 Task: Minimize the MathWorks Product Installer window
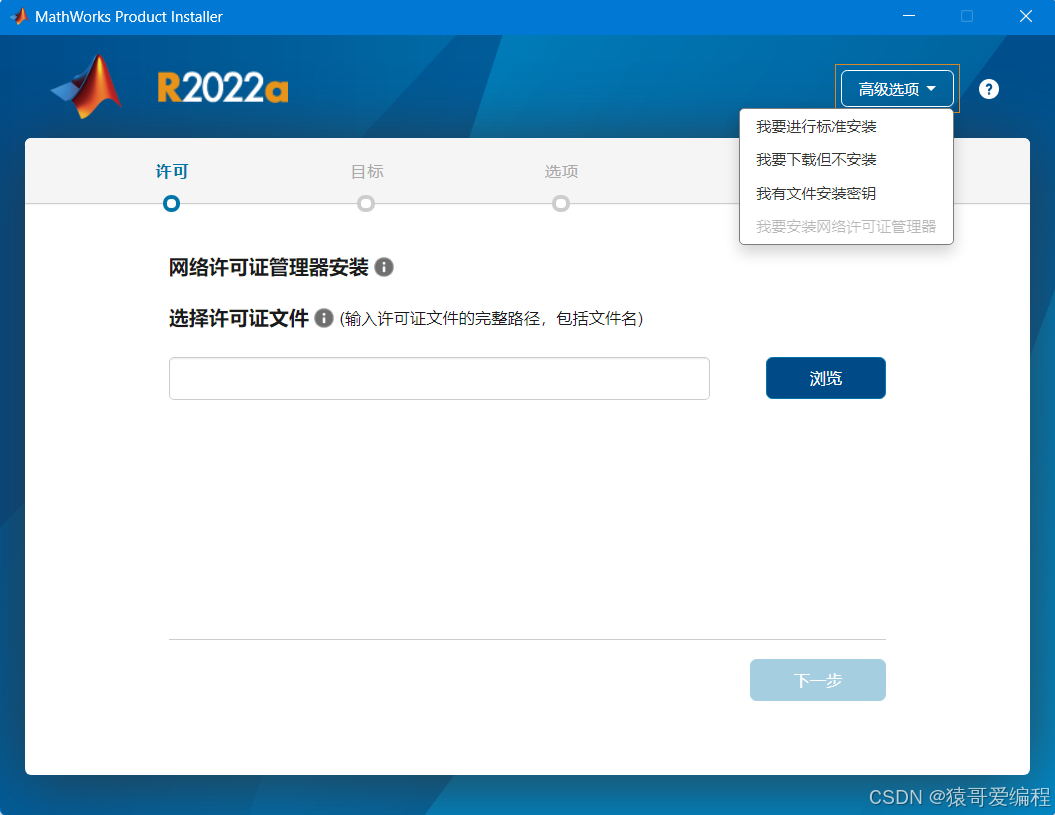[x=909, y=16]
